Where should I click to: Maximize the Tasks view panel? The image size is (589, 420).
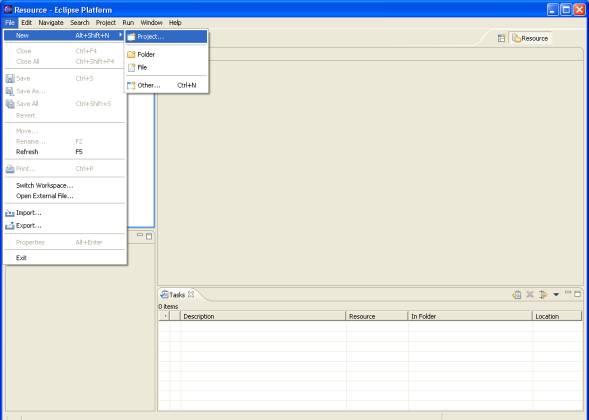coord(578,294)
